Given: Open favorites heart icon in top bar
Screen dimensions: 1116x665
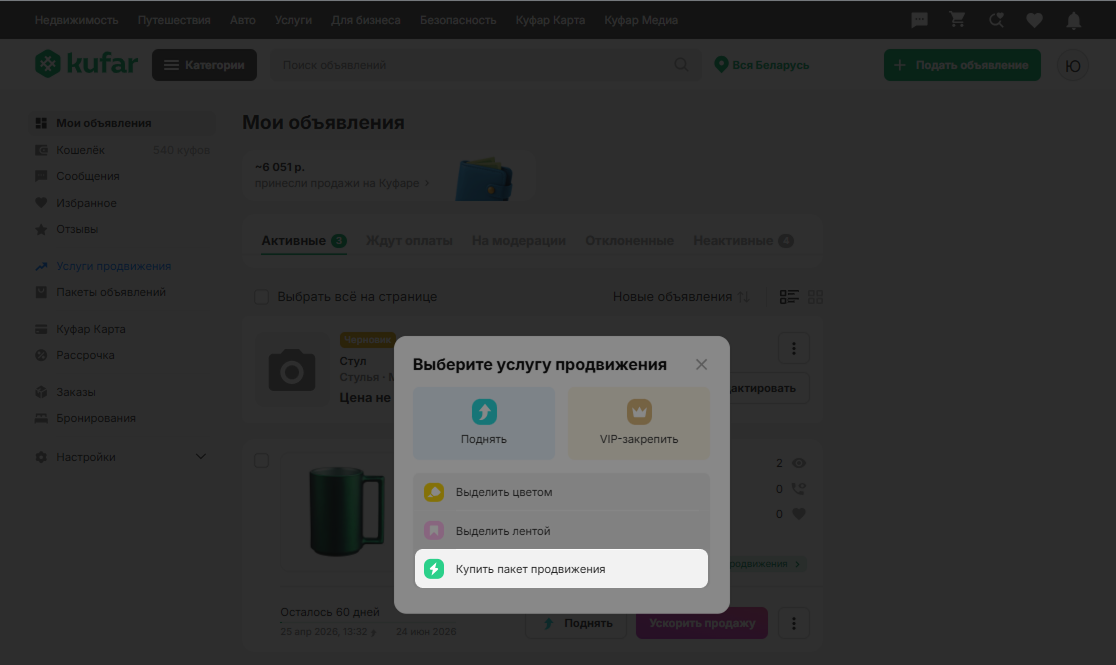Looking at the screenshot, I should [1035, 20].
